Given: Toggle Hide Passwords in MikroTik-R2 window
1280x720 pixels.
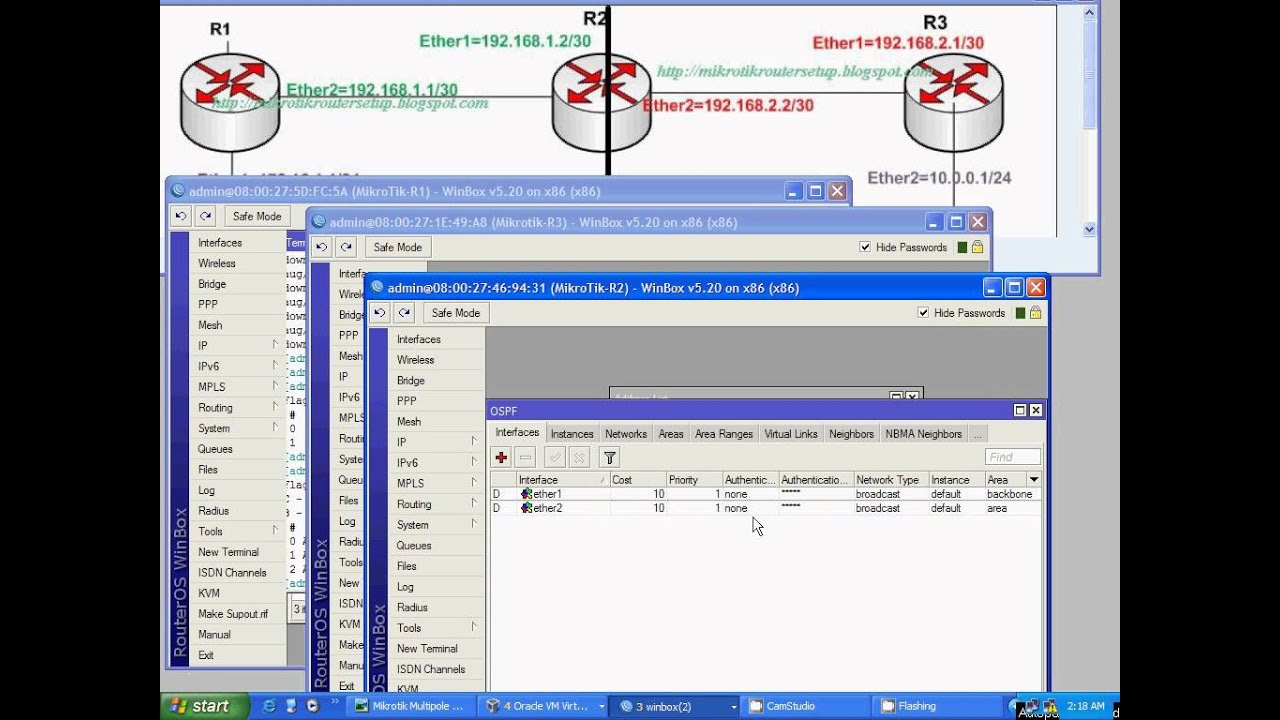Looking at the screenshot, I should point(923,313).
